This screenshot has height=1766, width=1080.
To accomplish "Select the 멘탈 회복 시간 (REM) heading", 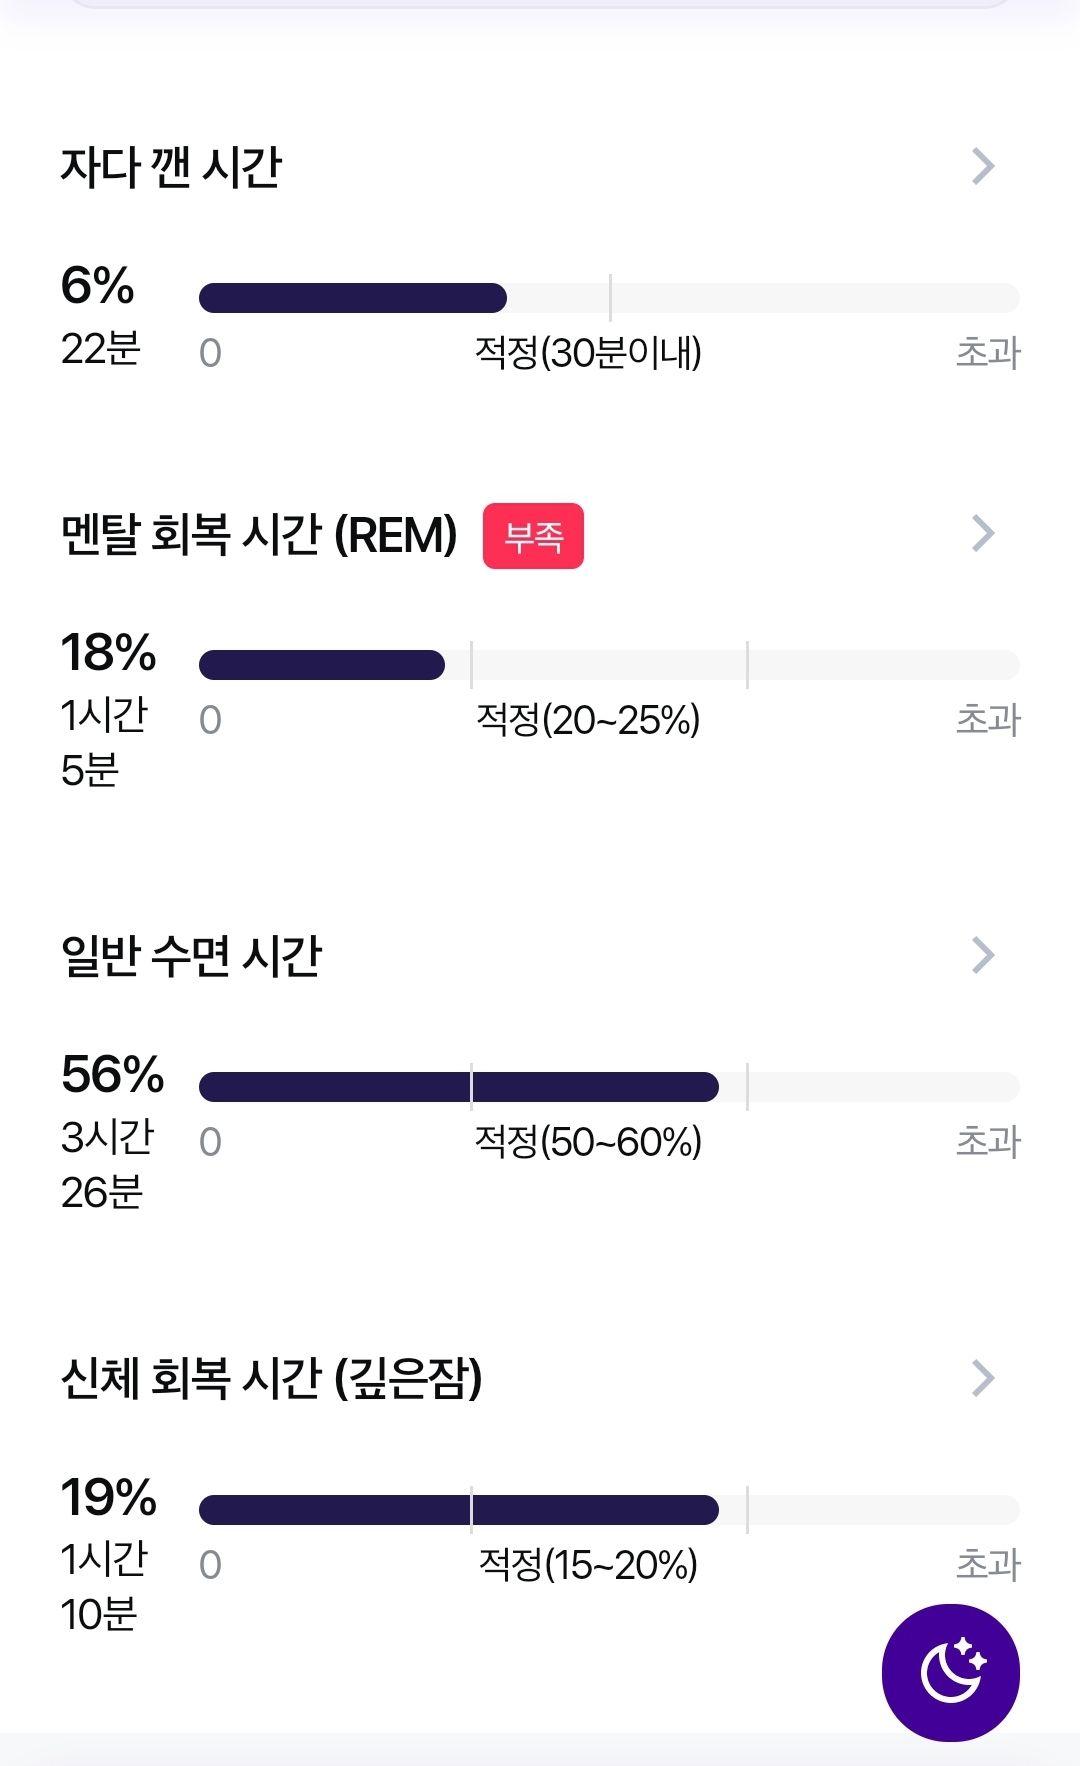I will coord(259,535).
